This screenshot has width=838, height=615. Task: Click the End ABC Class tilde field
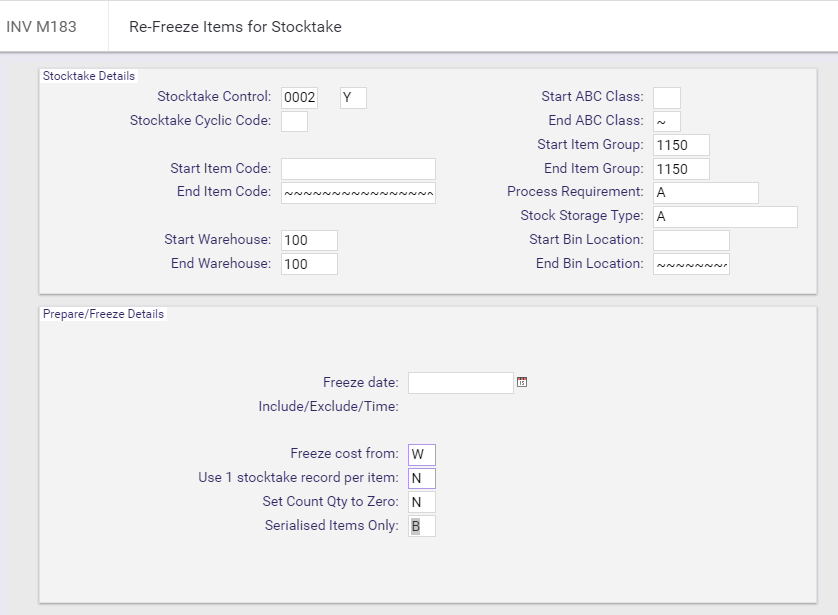point(667,121)
